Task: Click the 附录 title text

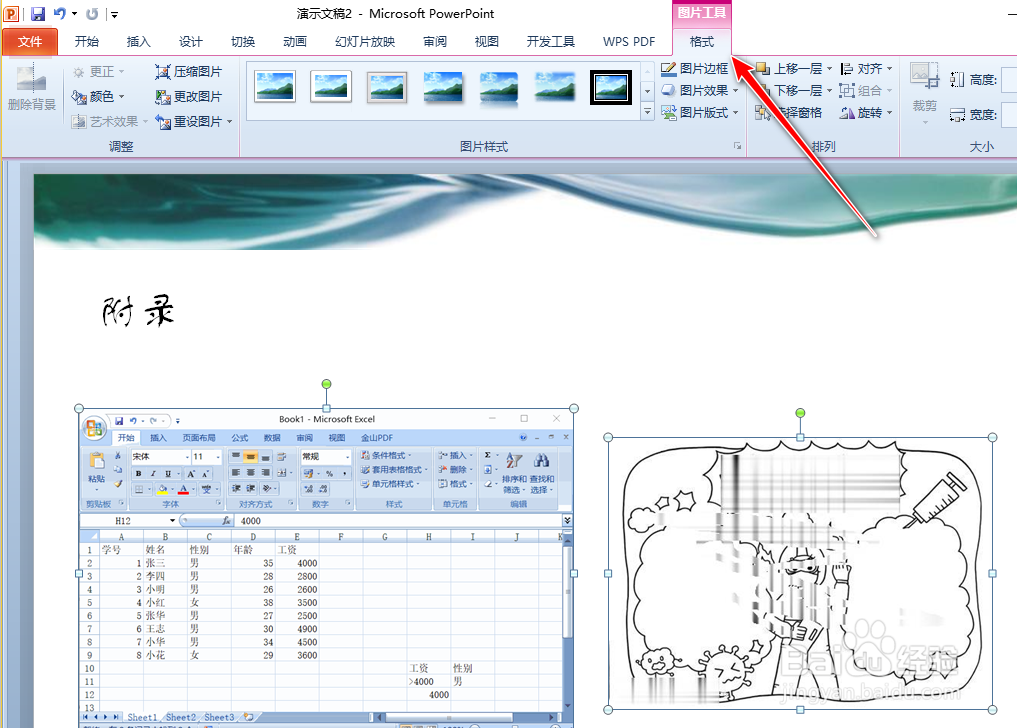Action: 139,311
